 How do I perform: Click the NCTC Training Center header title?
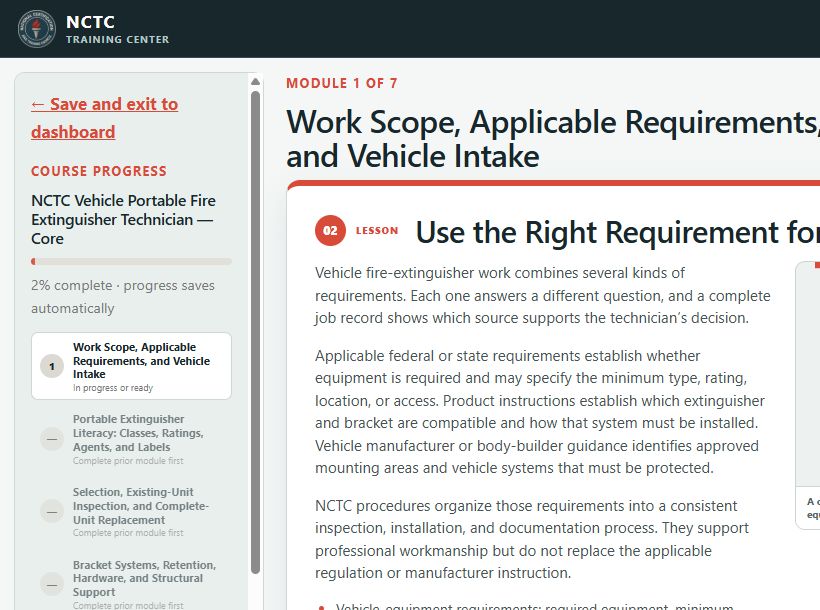tap(117, 29)
